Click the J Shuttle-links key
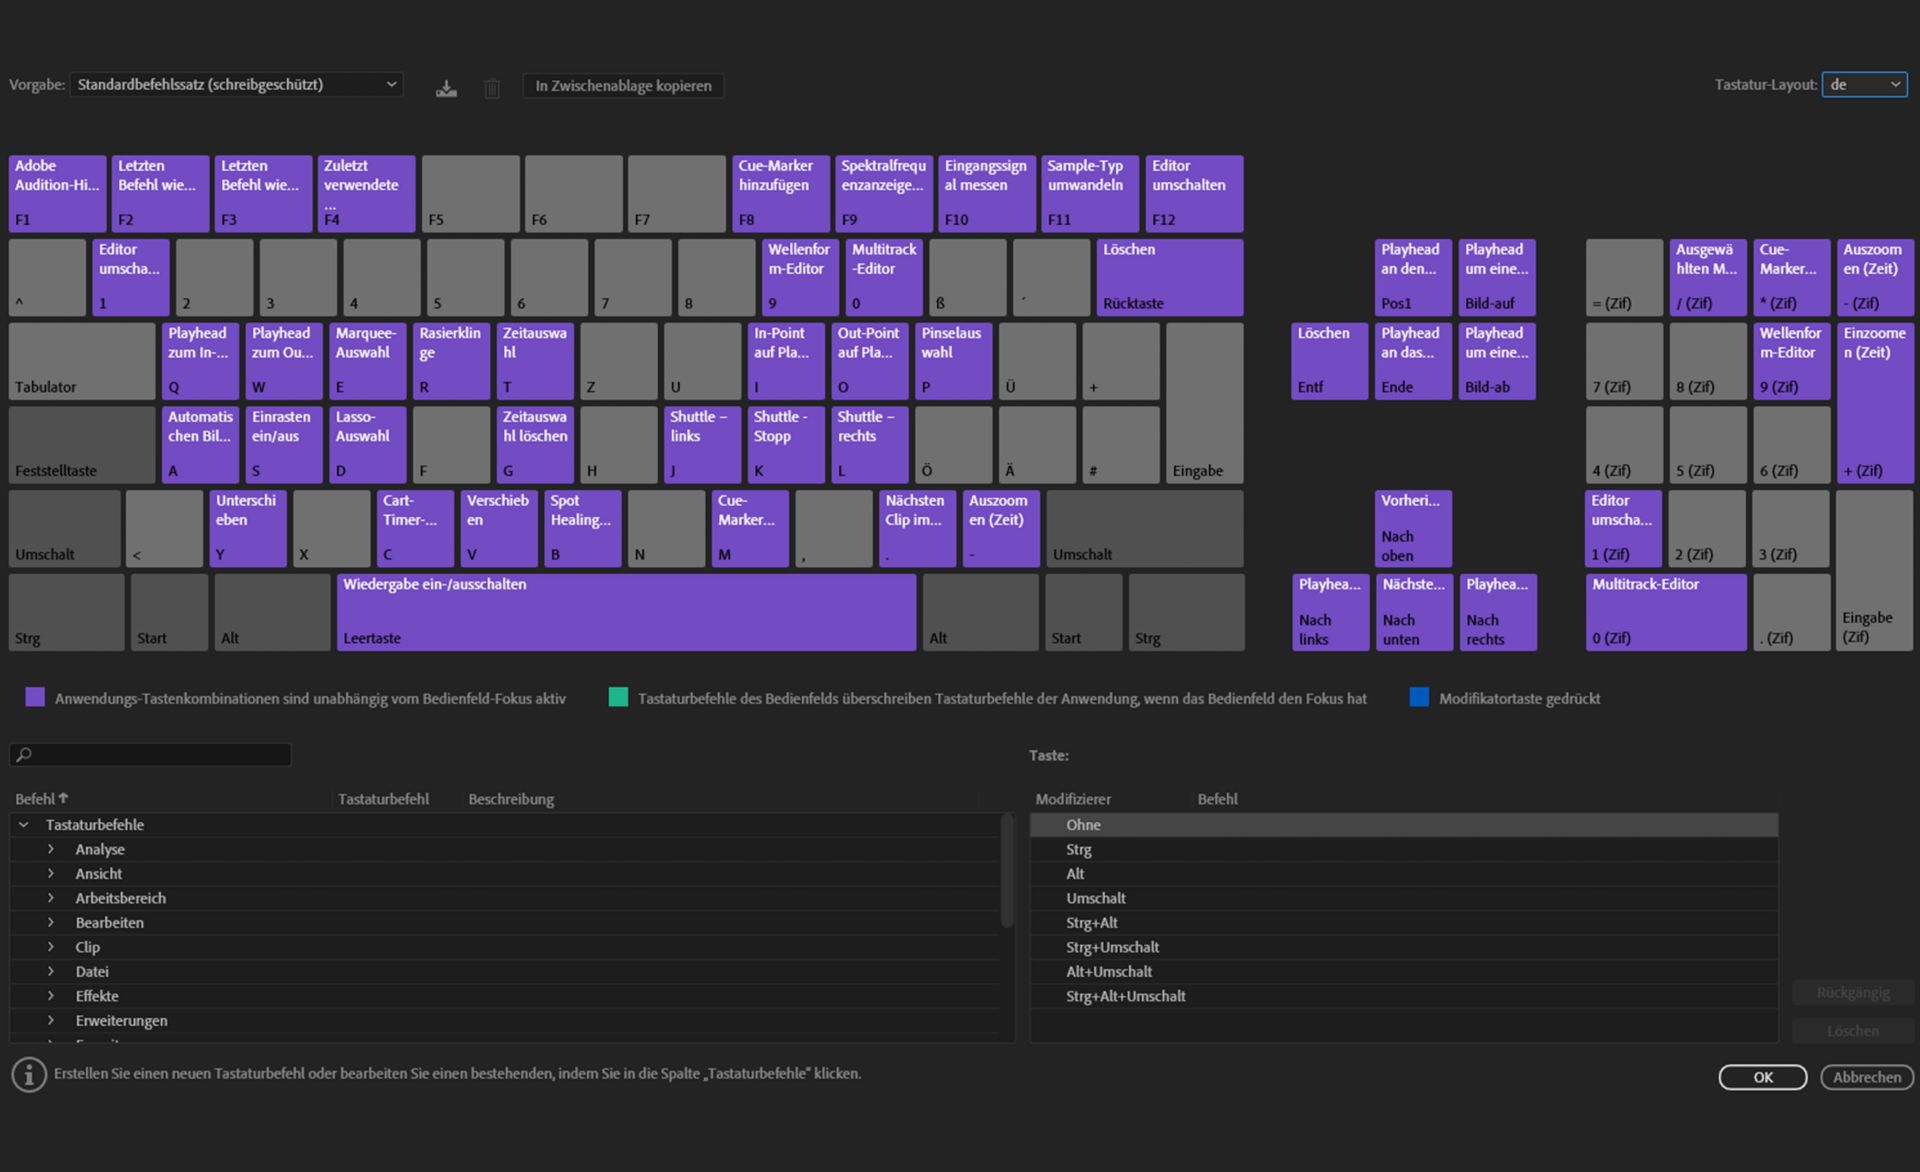Screen dimensions: 1920x1172 click(703, 445)
